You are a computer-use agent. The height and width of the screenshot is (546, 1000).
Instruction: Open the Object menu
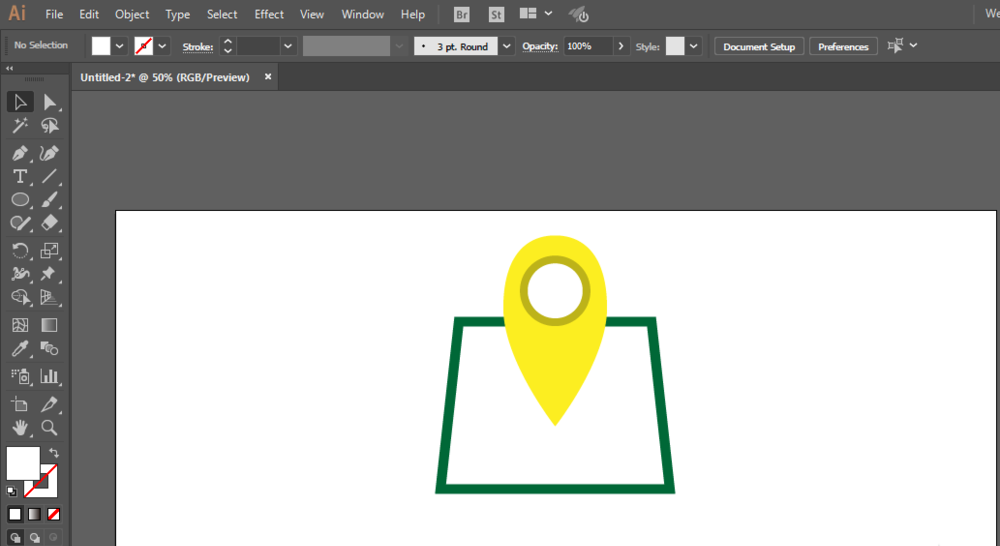[132, 14]
